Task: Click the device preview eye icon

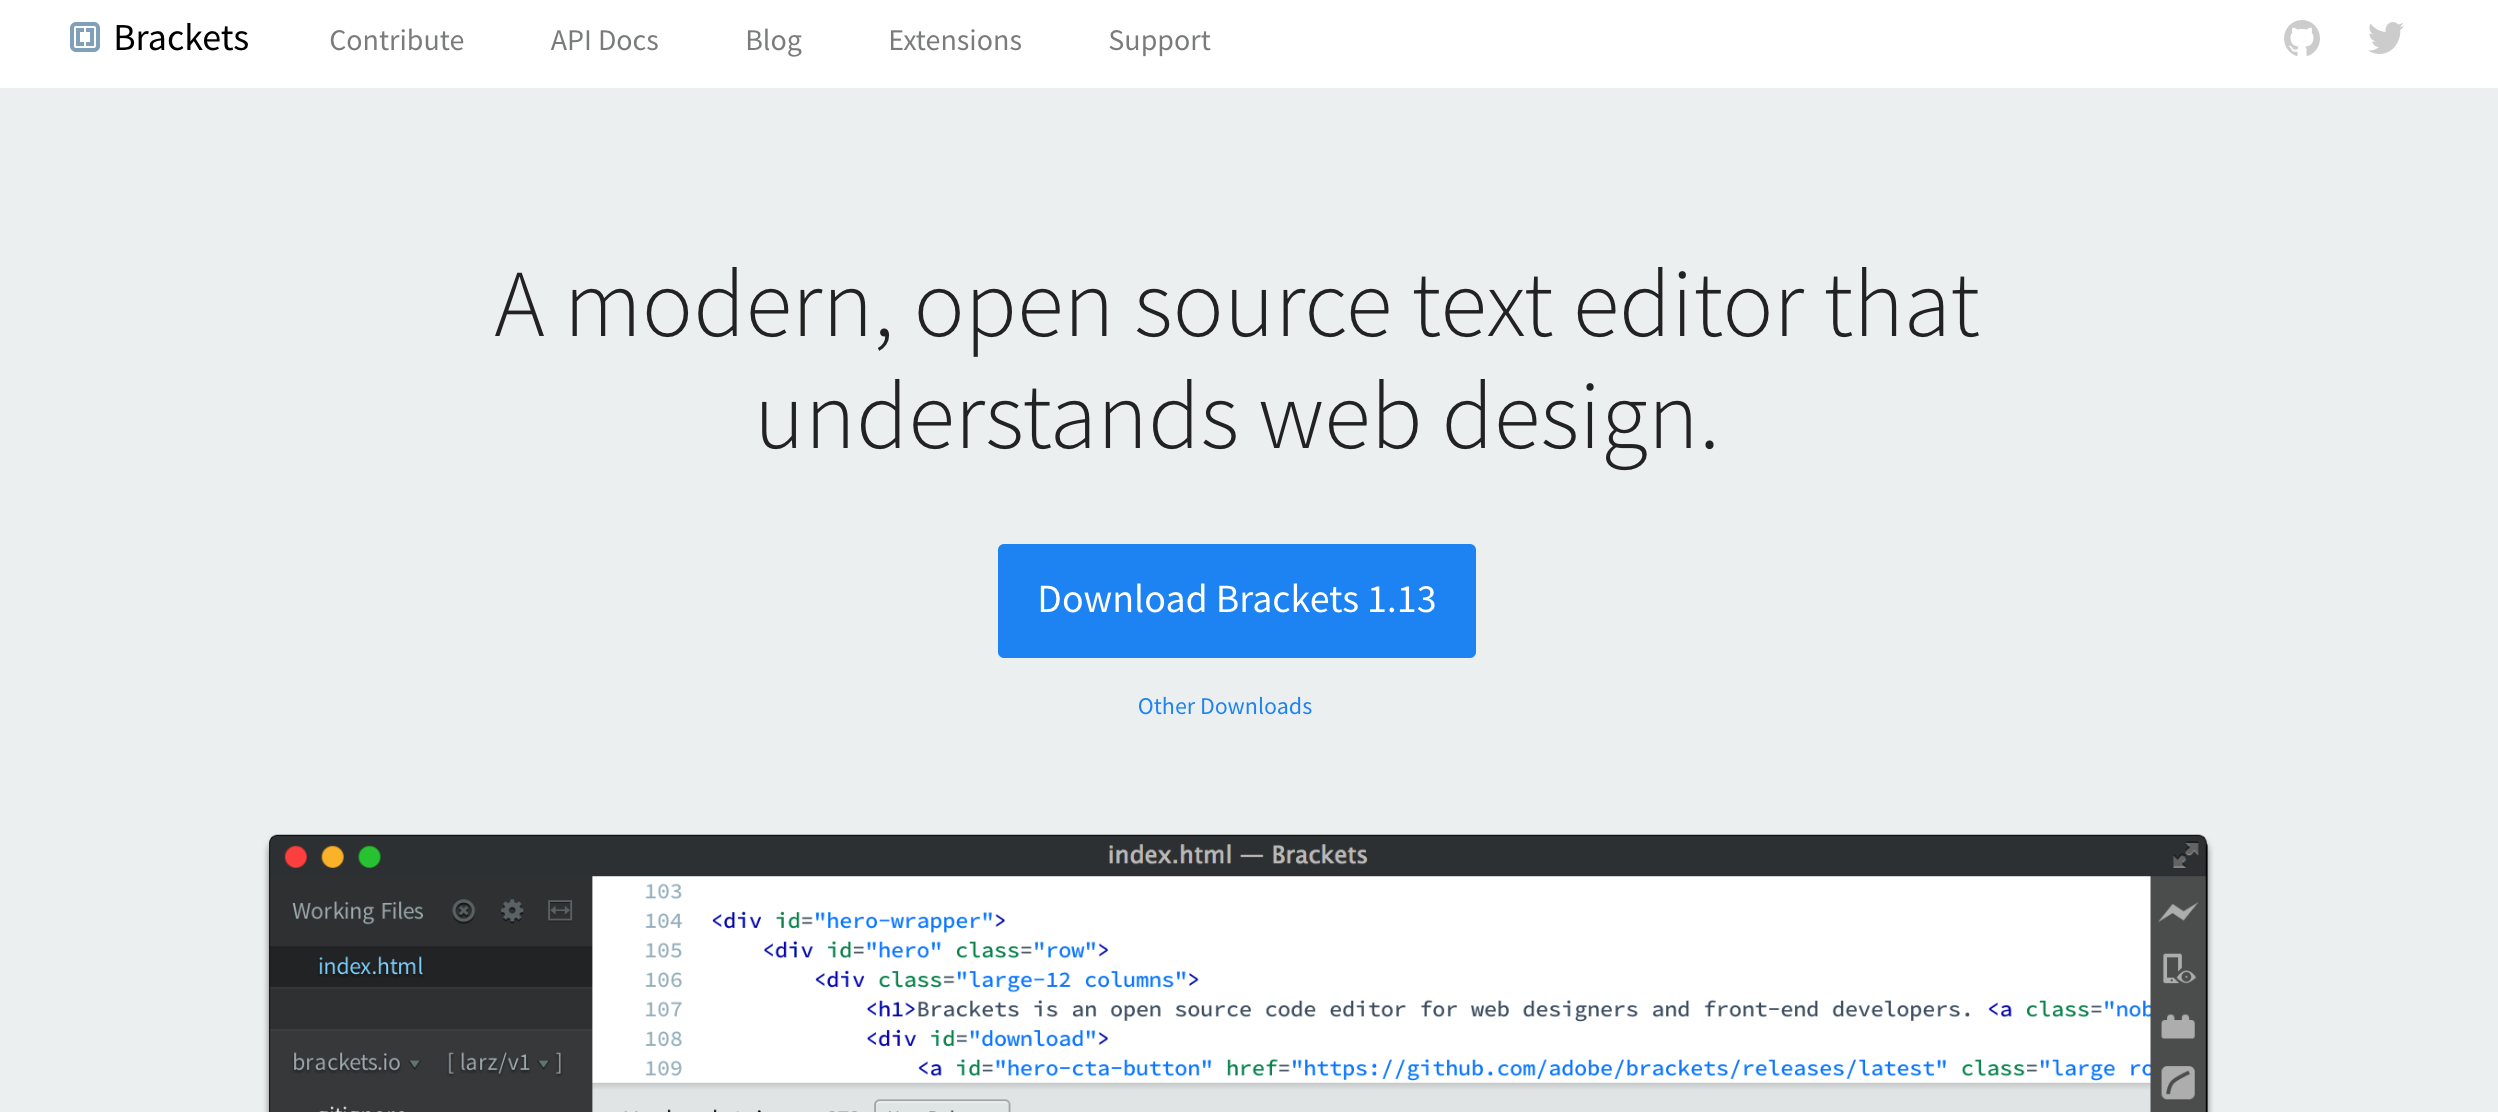Action: point(2177,969)
